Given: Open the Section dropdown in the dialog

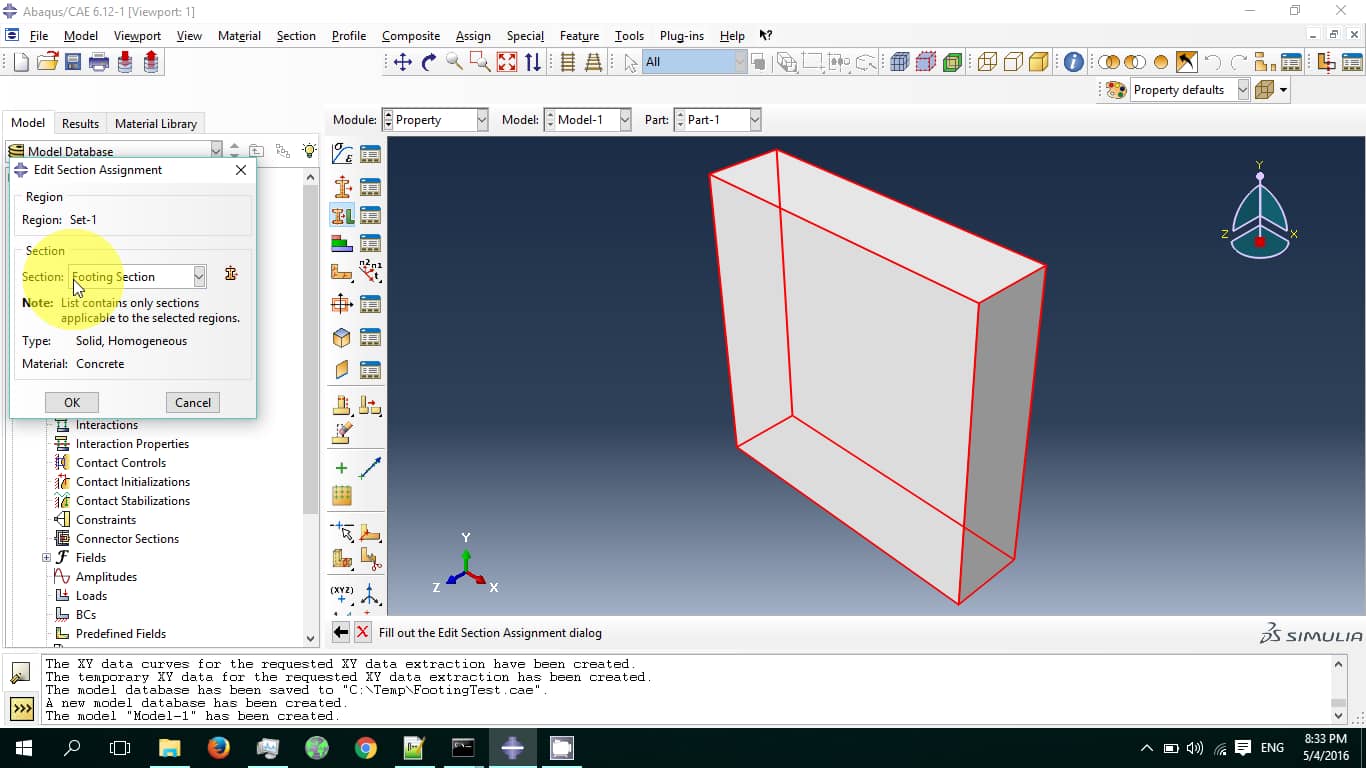Looking at the screenshot, I should click(x=199, y=276).
